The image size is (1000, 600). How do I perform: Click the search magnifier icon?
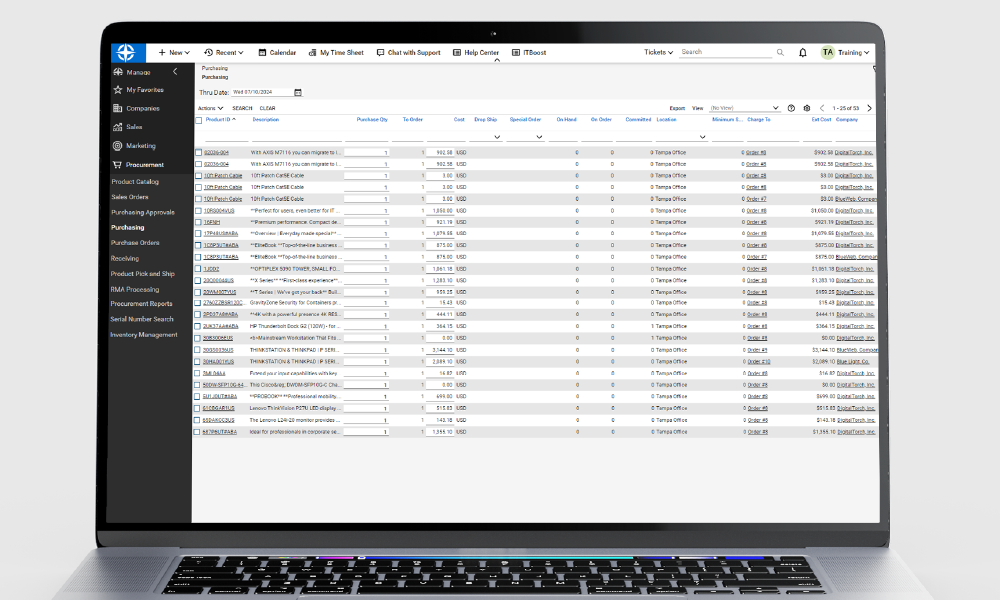click(x=780, y=52)
